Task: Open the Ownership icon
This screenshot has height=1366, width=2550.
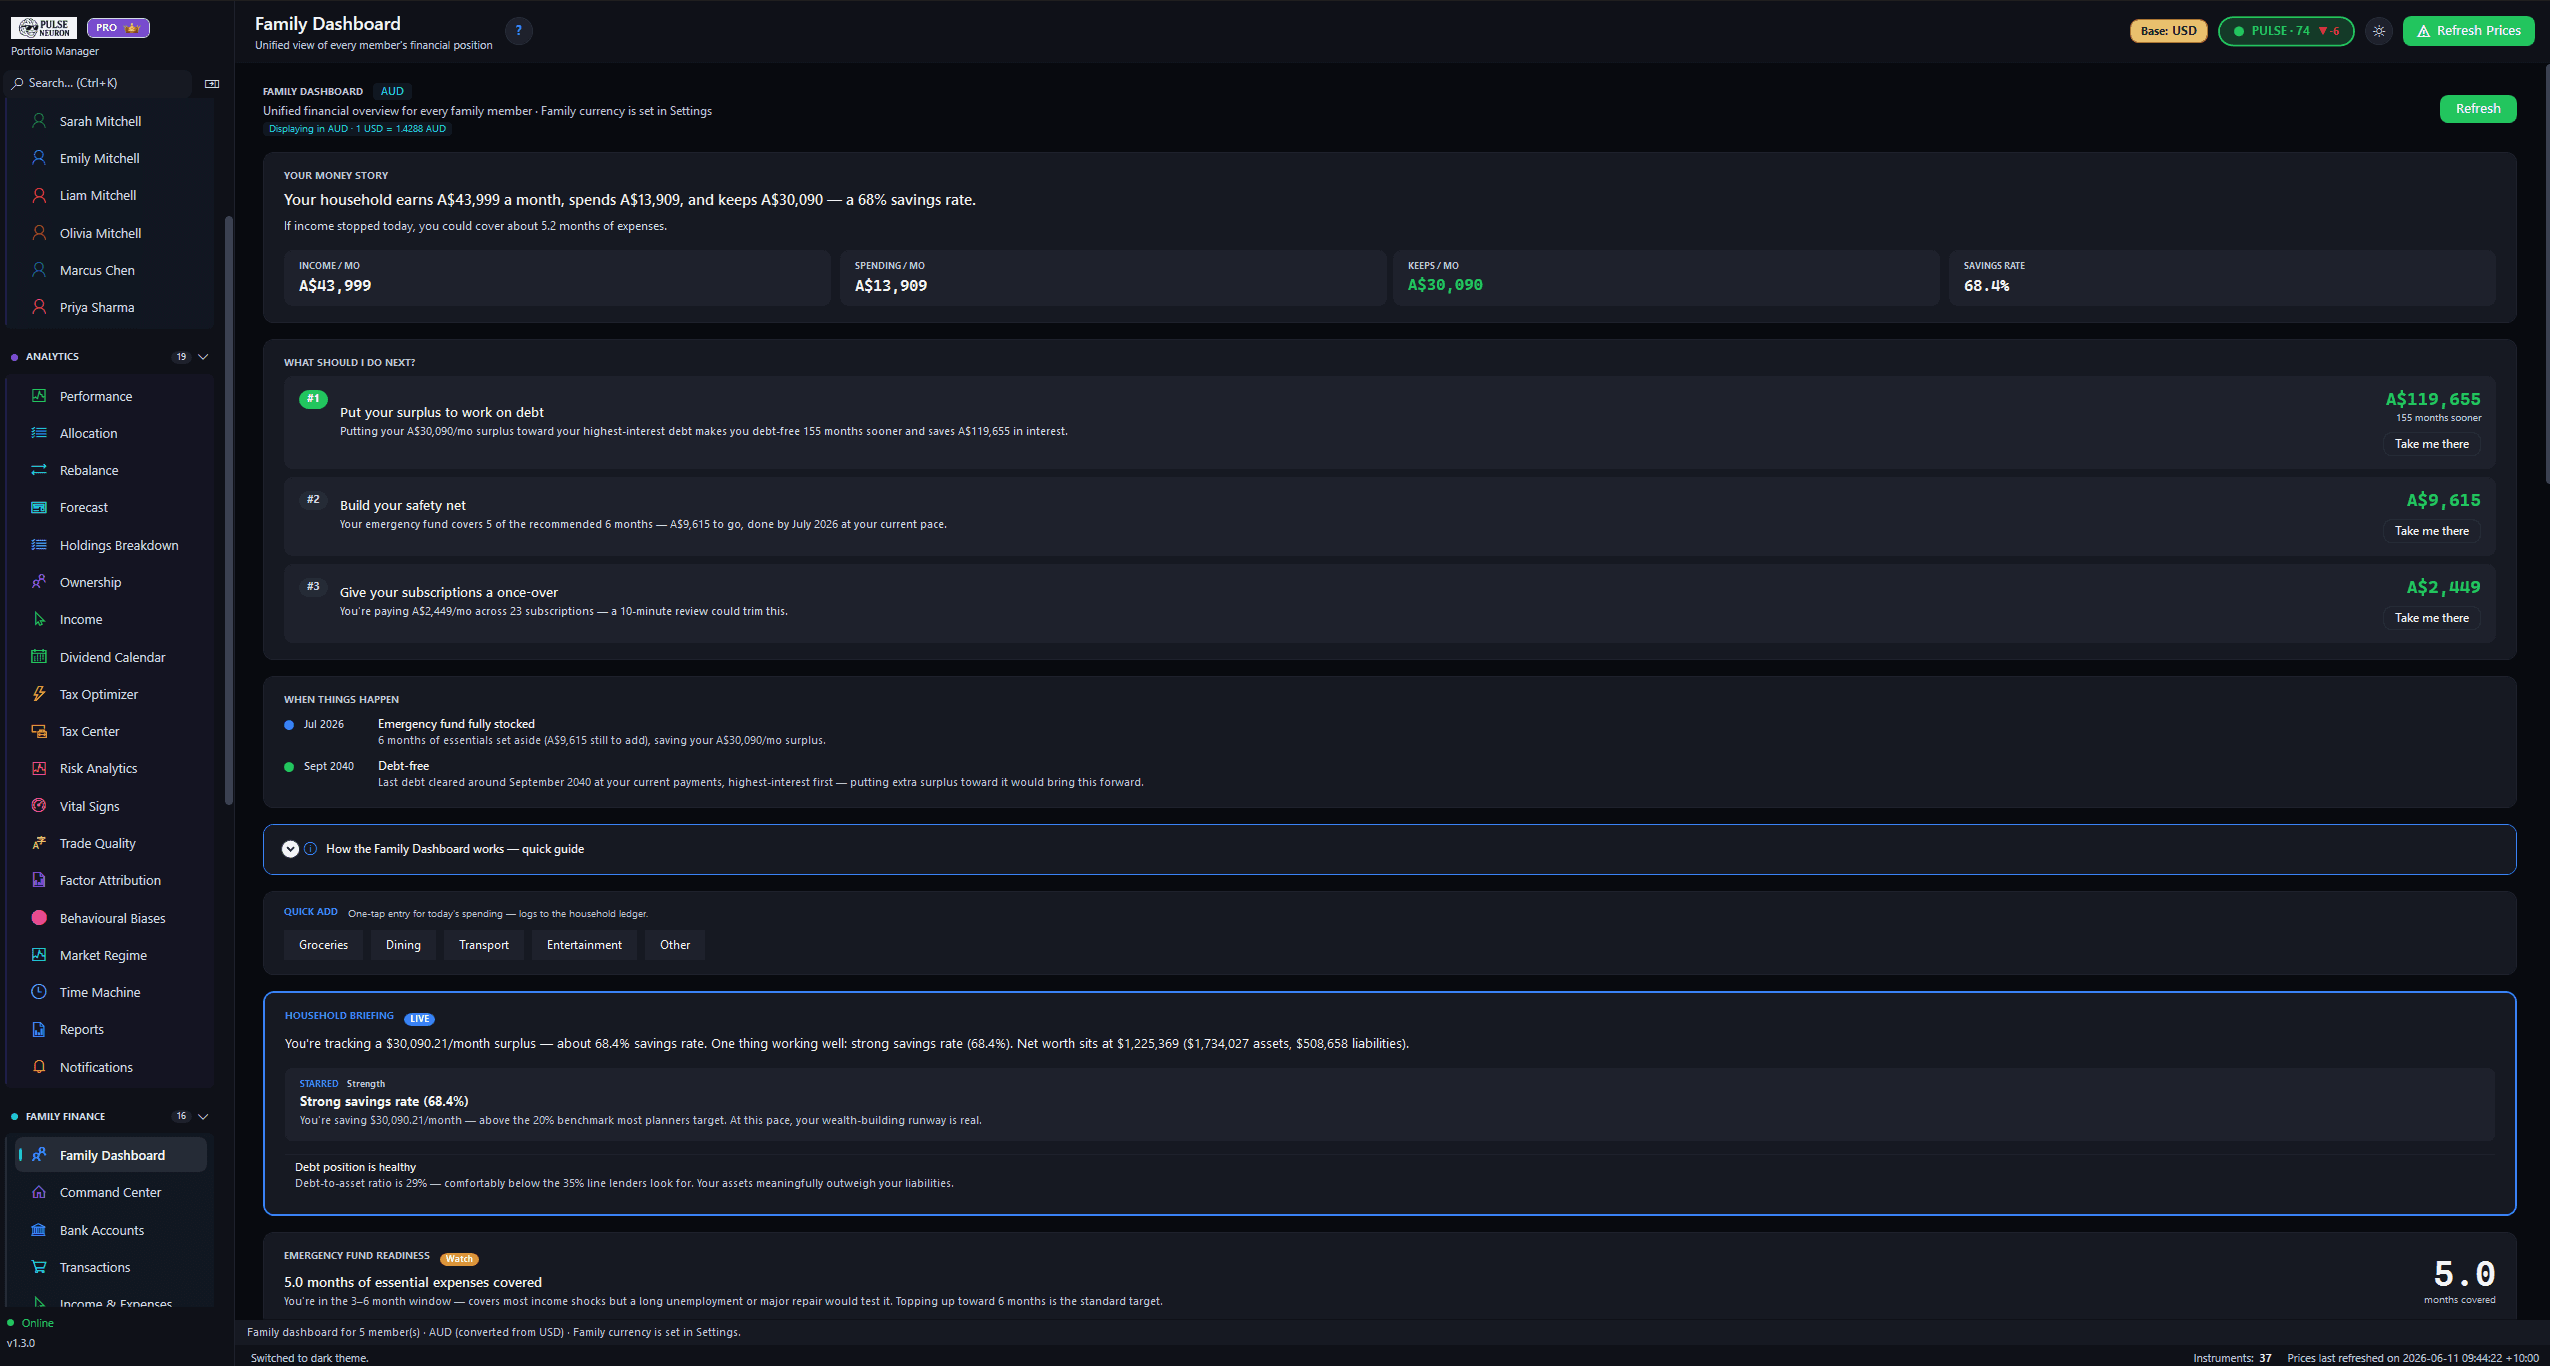Action: (39, 582)
